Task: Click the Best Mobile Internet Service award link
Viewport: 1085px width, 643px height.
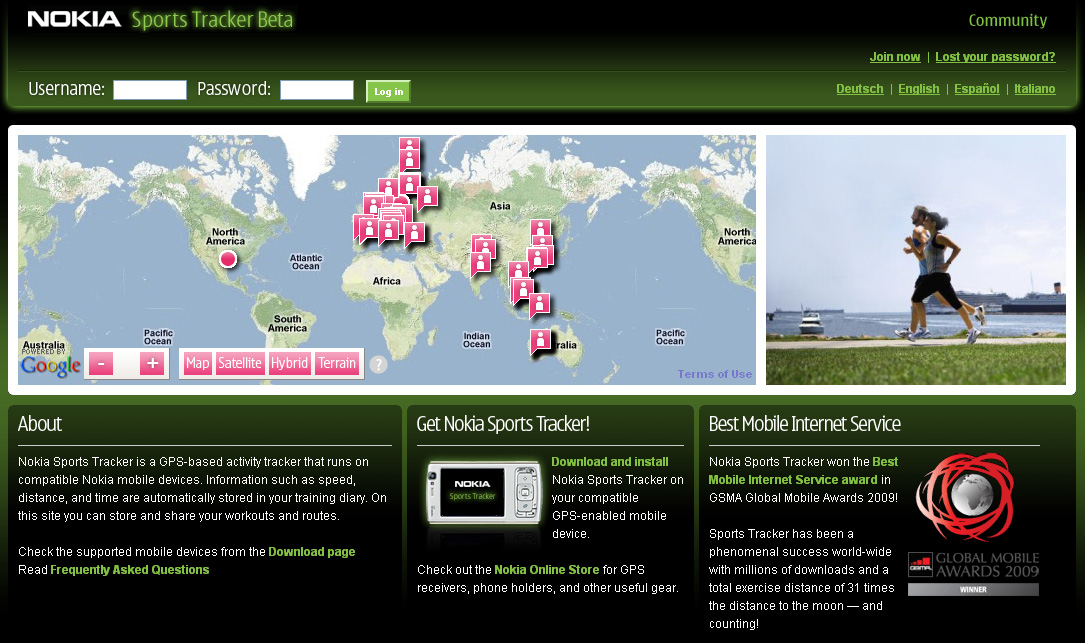Action: 803,471
